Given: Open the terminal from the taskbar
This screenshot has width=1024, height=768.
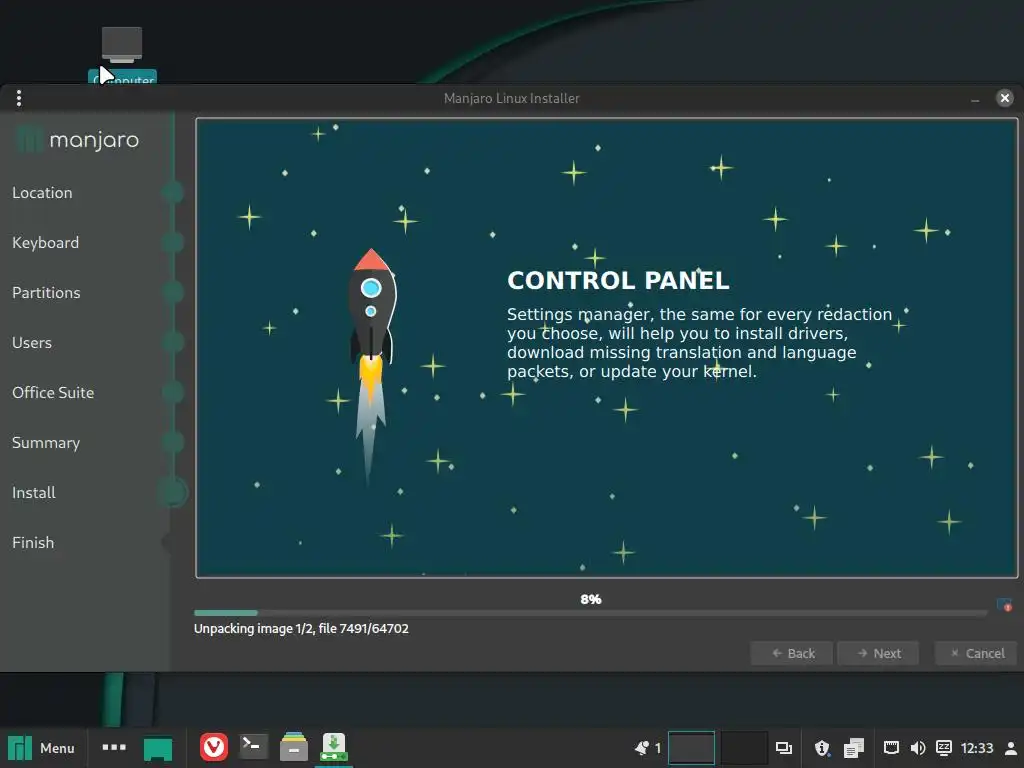Looking at the screenshot, I should [x=253, y=746].
